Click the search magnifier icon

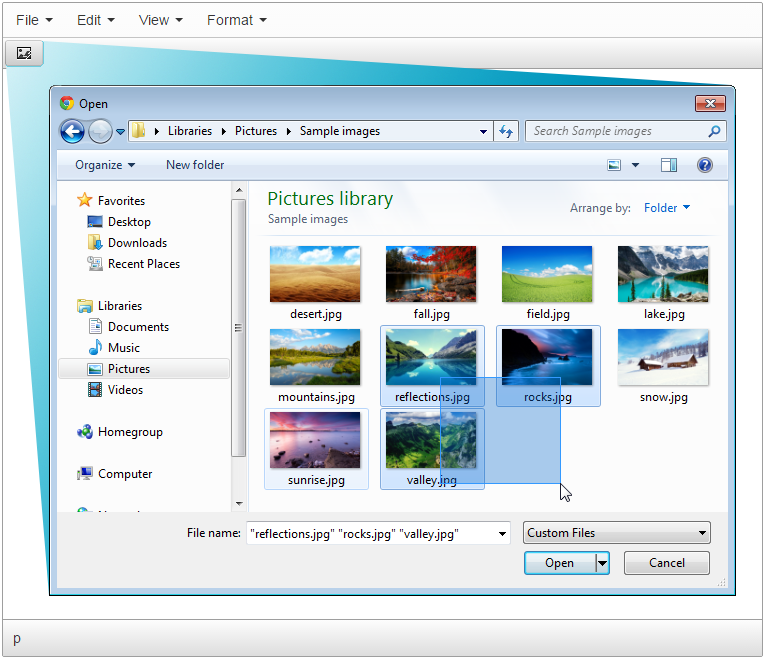[714, 131]
